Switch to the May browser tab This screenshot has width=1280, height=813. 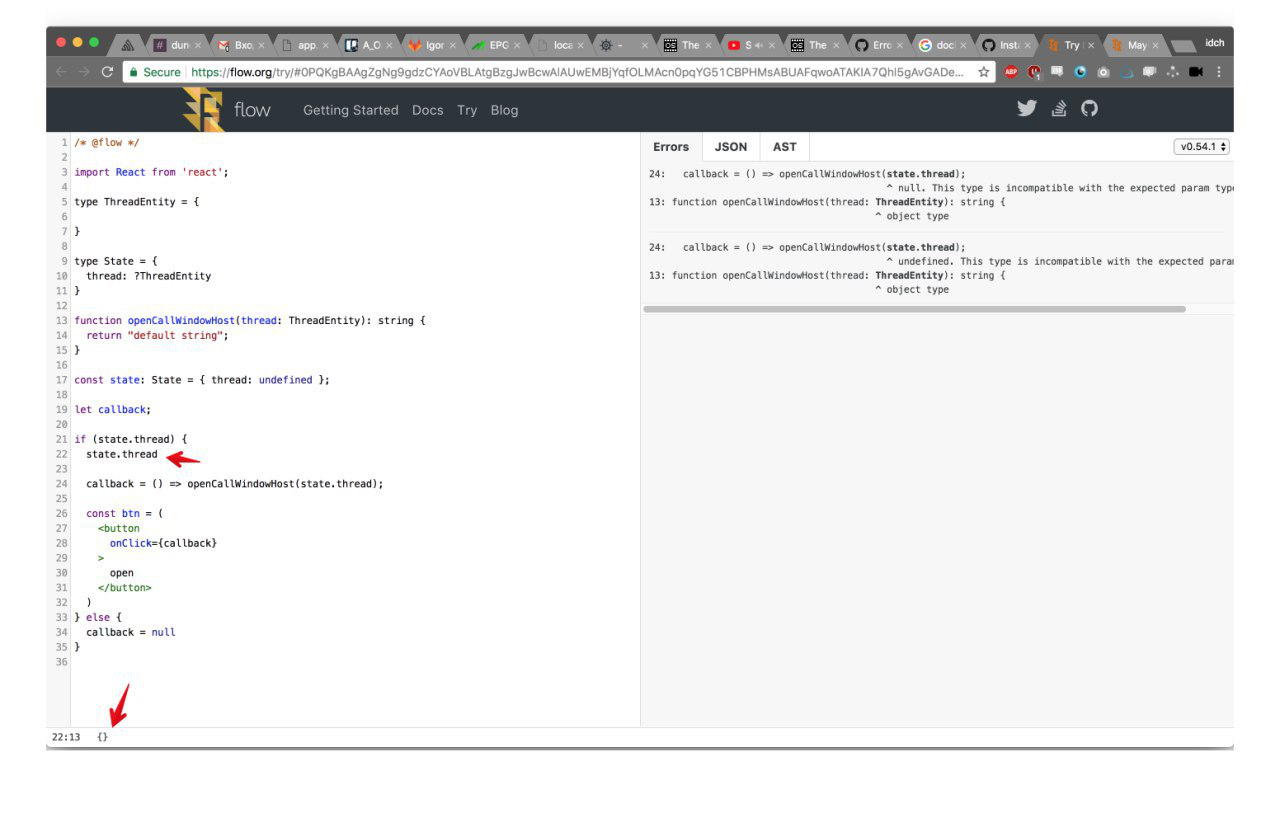(1138, 44)
